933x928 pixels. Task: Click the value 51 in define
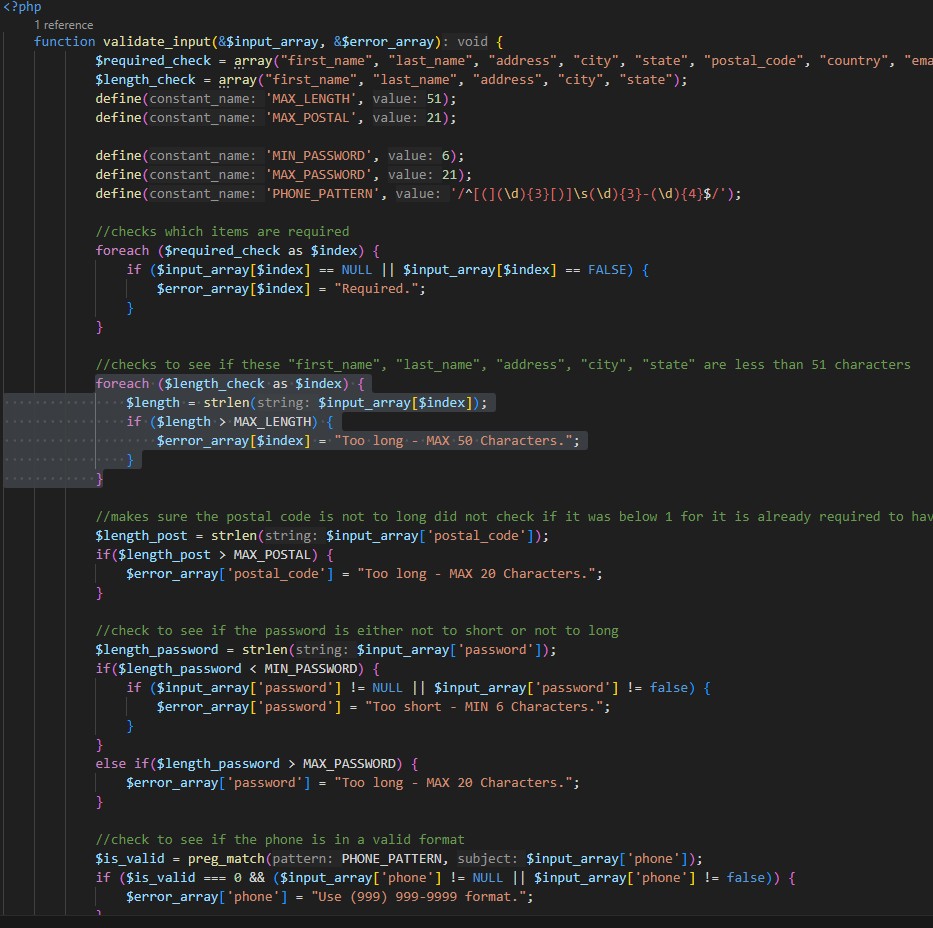click(434, 99)
